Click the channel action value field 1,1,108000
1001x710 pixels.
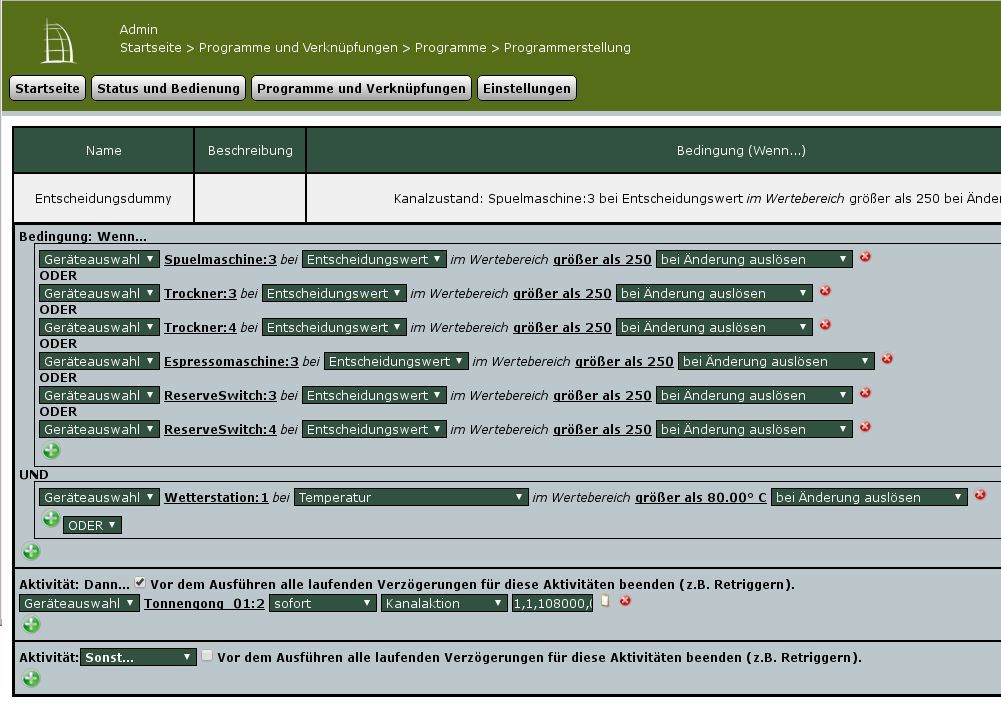point(552,603)
